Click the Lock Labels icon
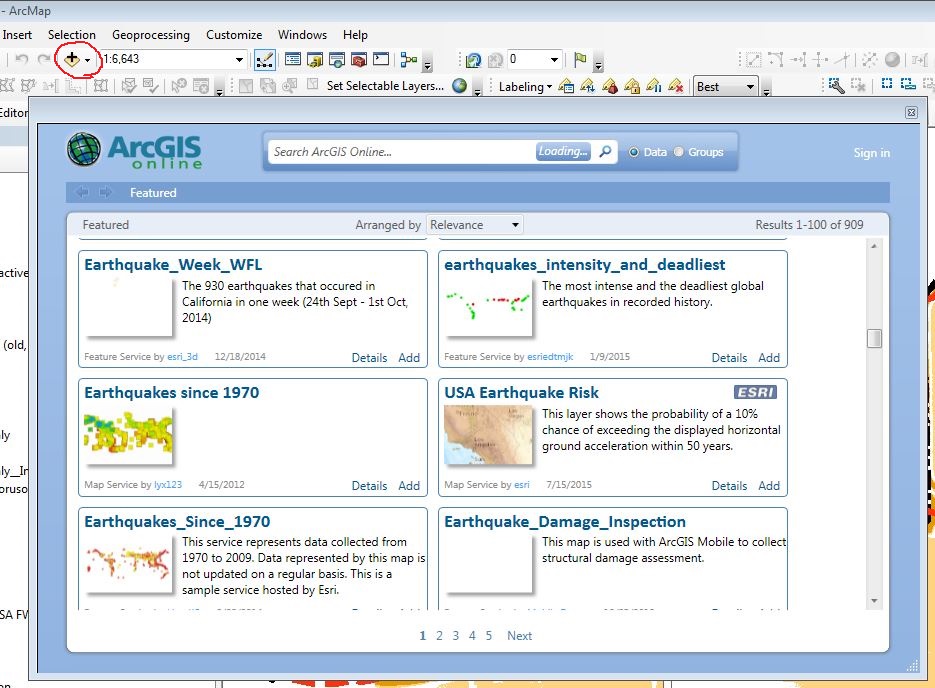This screenshot has height=688, width=935. point(632,87)
